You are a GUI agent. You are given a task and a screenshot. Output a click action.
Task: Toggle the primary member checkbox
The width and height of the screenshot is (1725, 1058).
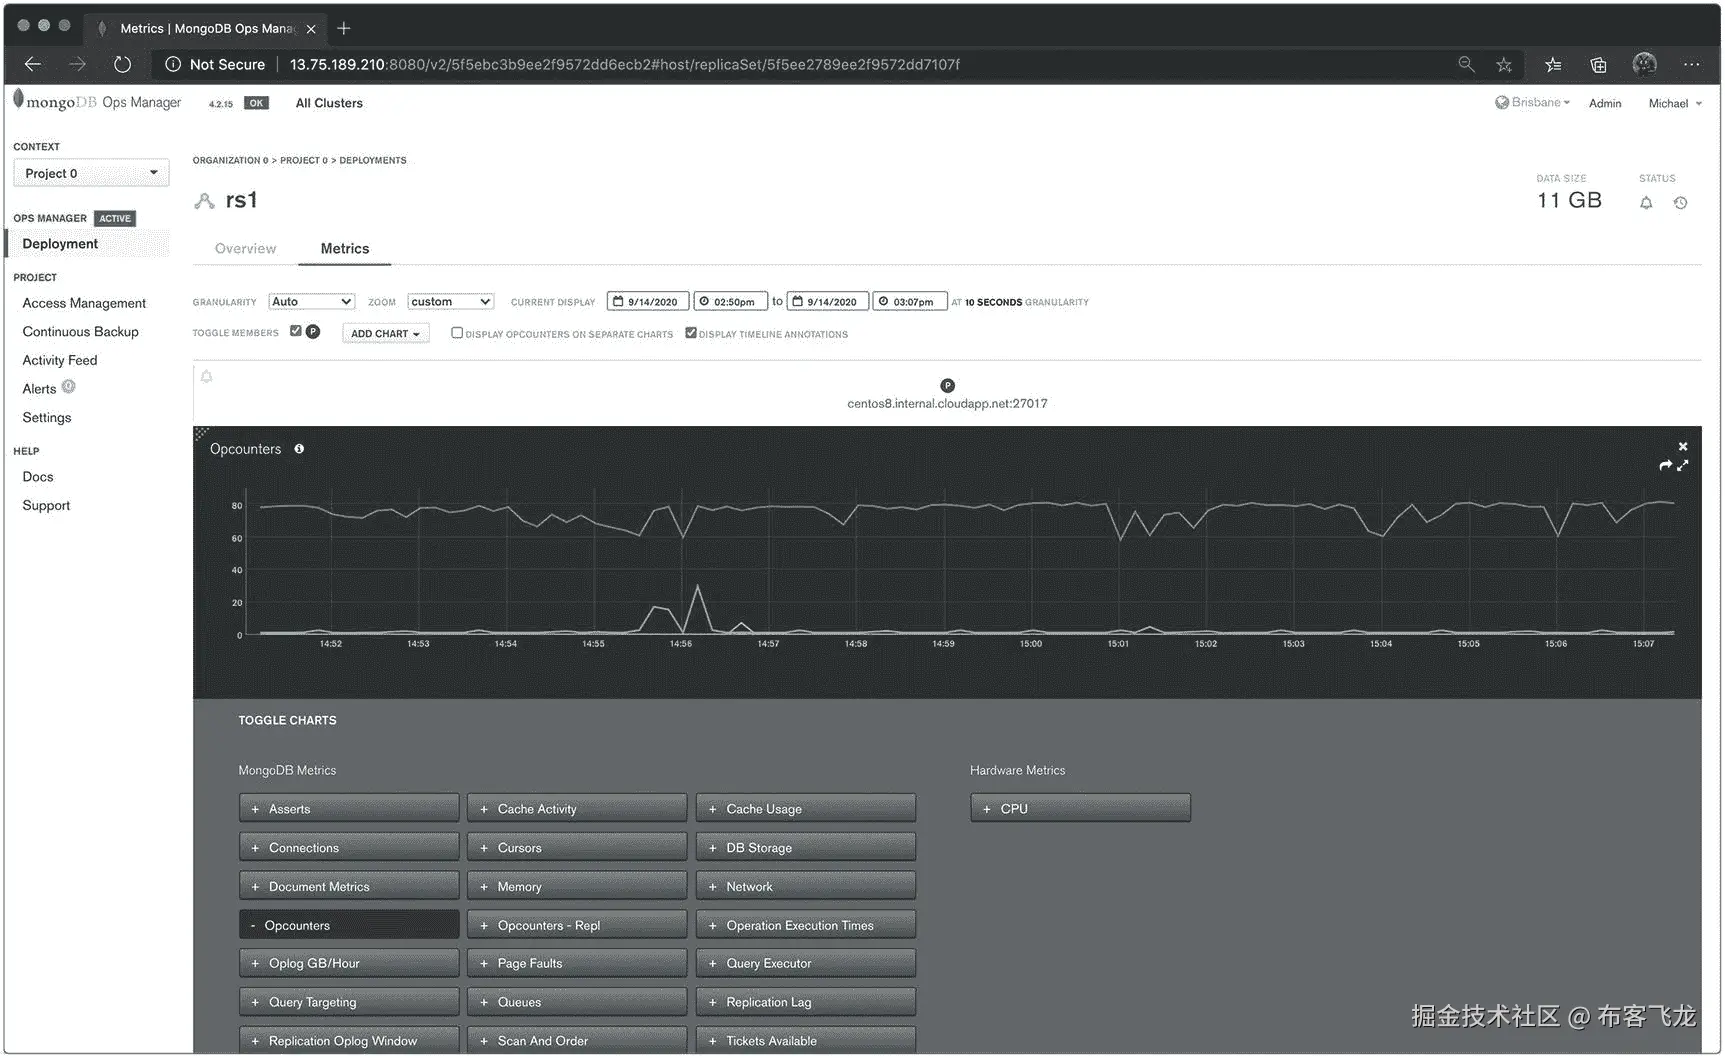tap(296, 331)
